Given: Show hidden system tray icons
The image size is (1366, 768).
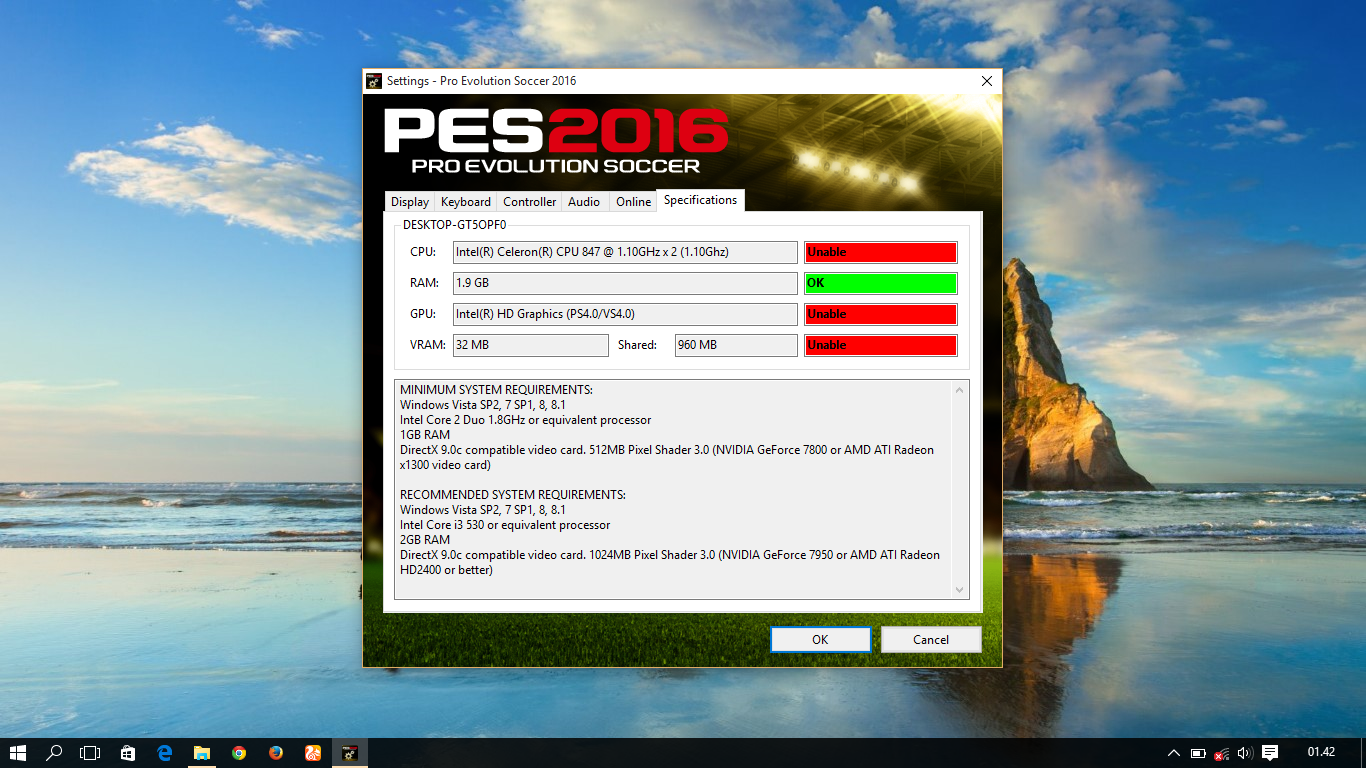Looking at the screenshot, I should 1174,753.
